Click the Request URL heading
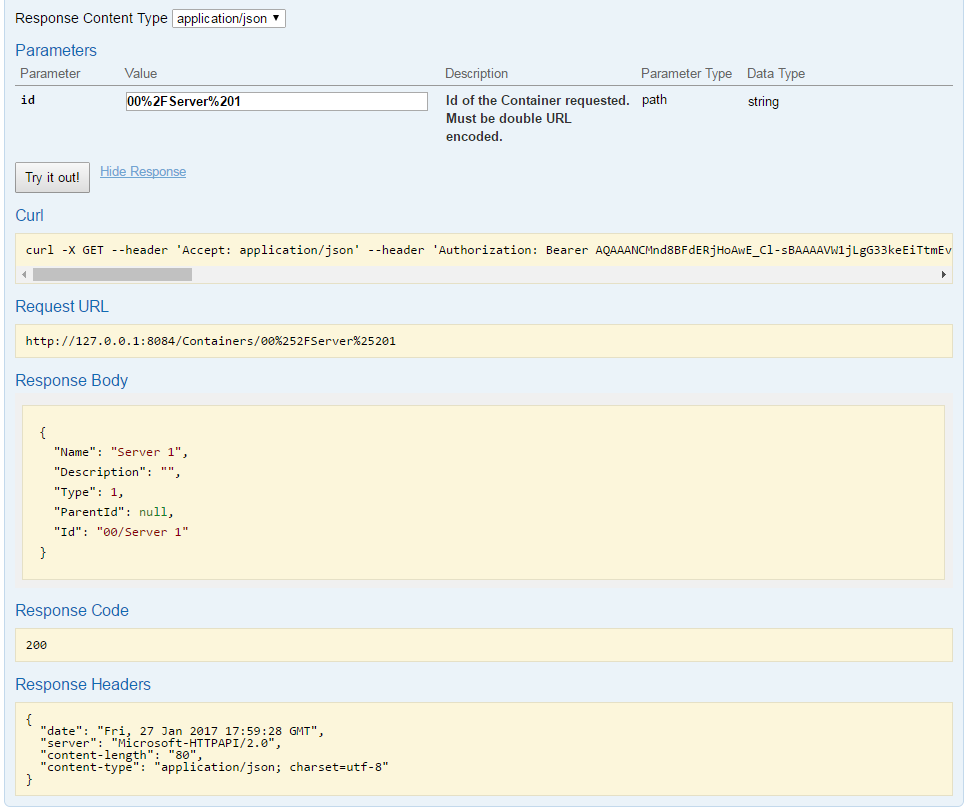Viewport: 972px width, 812px height. 62,306
